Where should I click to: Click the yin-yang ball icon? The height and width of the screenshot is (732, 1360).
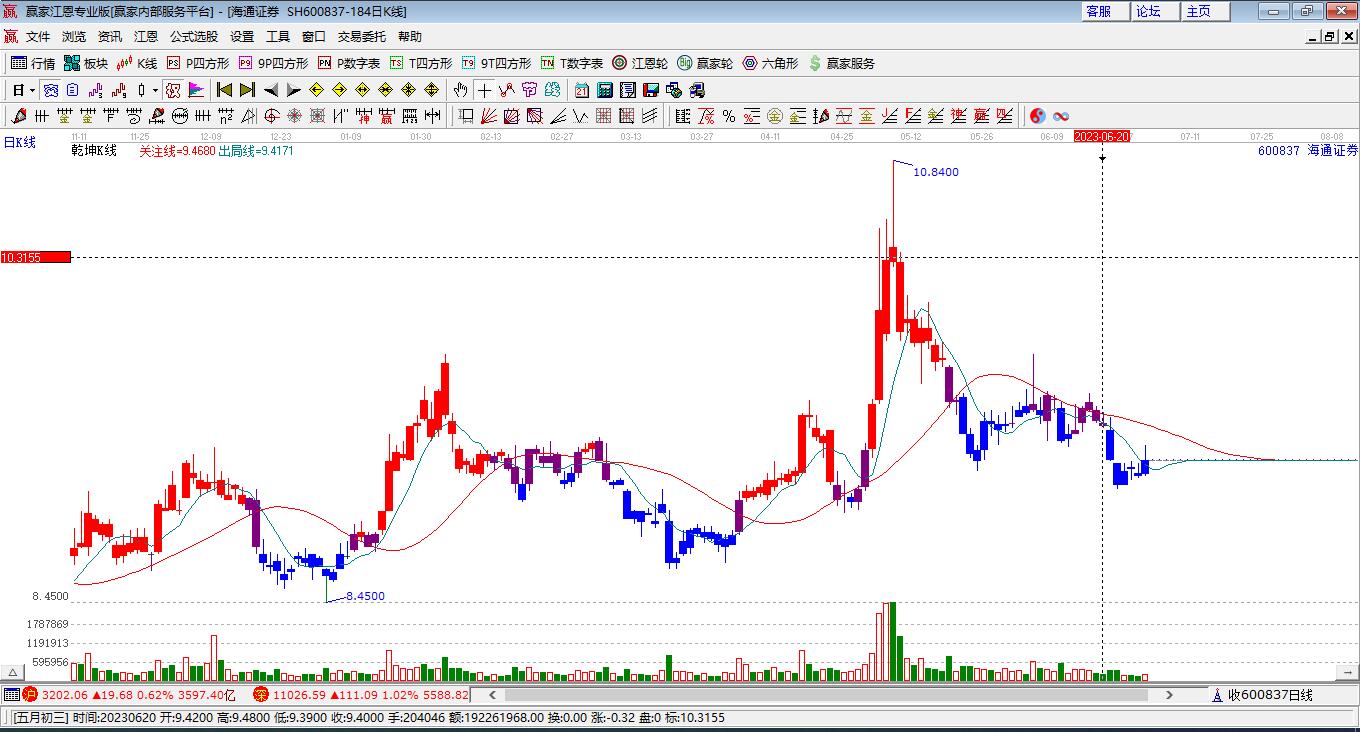click(x=1038, y=116)
